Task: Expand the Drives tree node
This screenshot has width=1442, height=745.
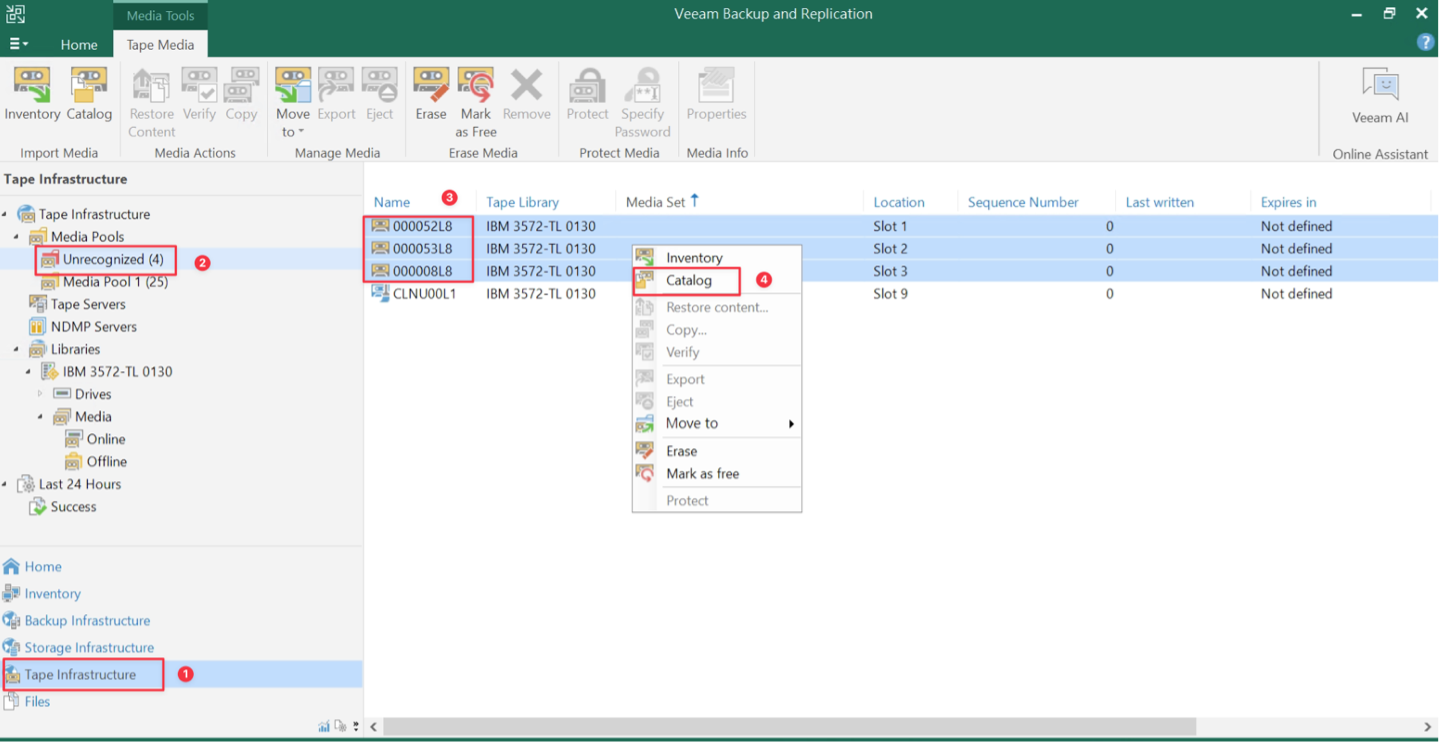Action: click(x=40, y=394)
